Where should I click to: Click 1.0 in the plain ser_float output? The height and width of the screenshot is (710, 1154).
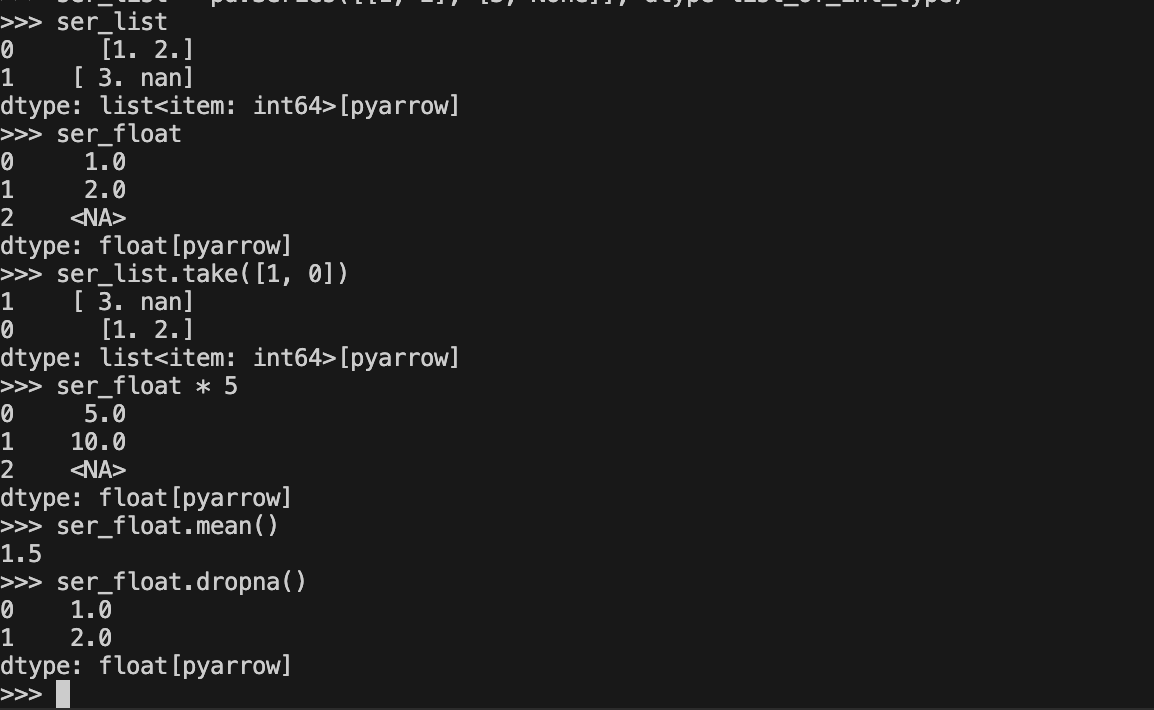click(x=105, y=162)
